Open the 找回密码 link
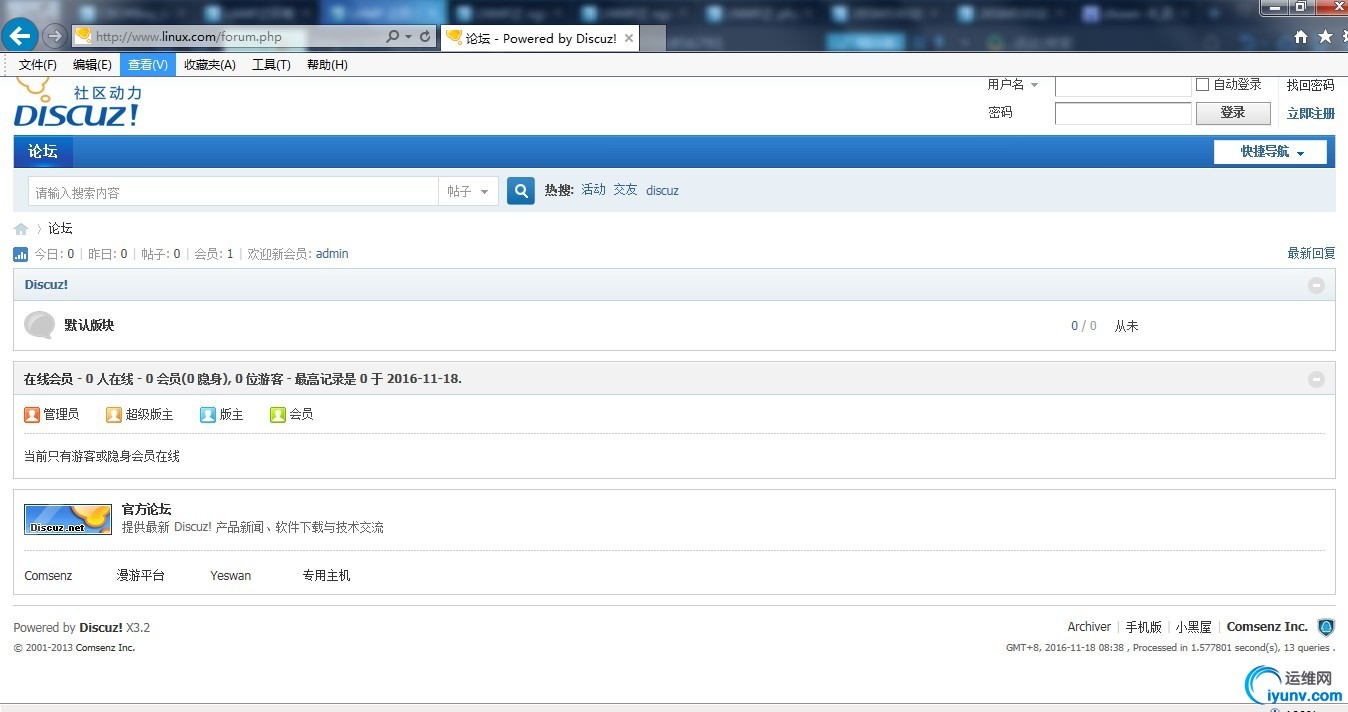Image resolution: width=1348 pixels, height=712 pixels. coord(1311,85)
